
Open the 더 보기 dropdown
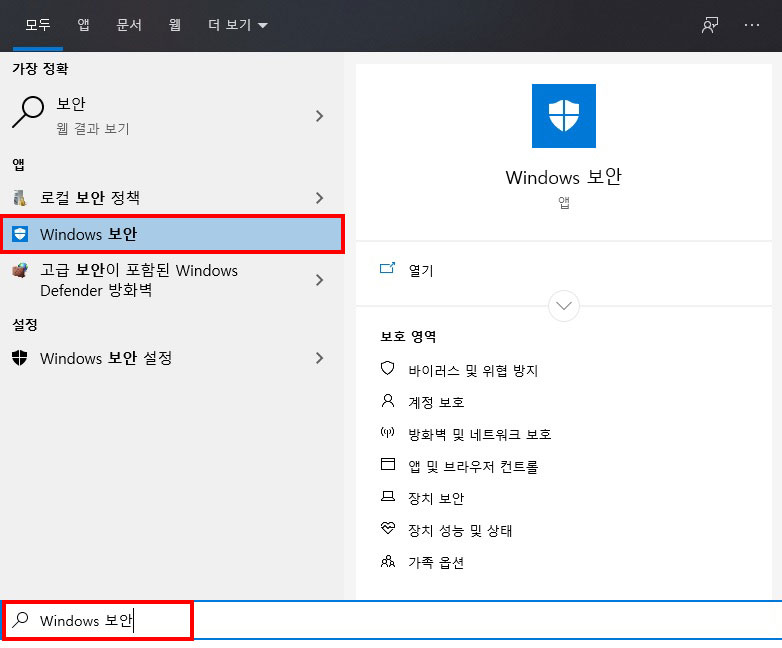(238, 25)
